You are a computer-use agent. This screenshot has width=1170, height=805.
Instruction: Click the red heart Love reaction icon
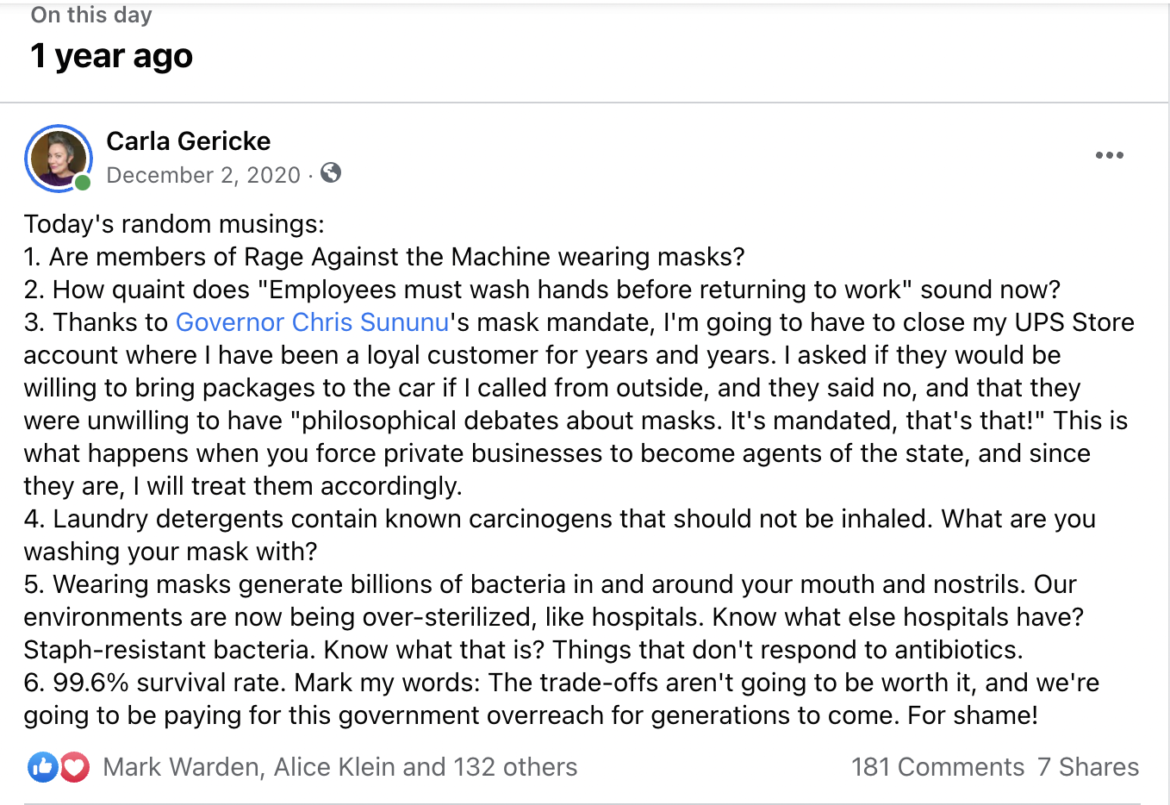point(73,767)
